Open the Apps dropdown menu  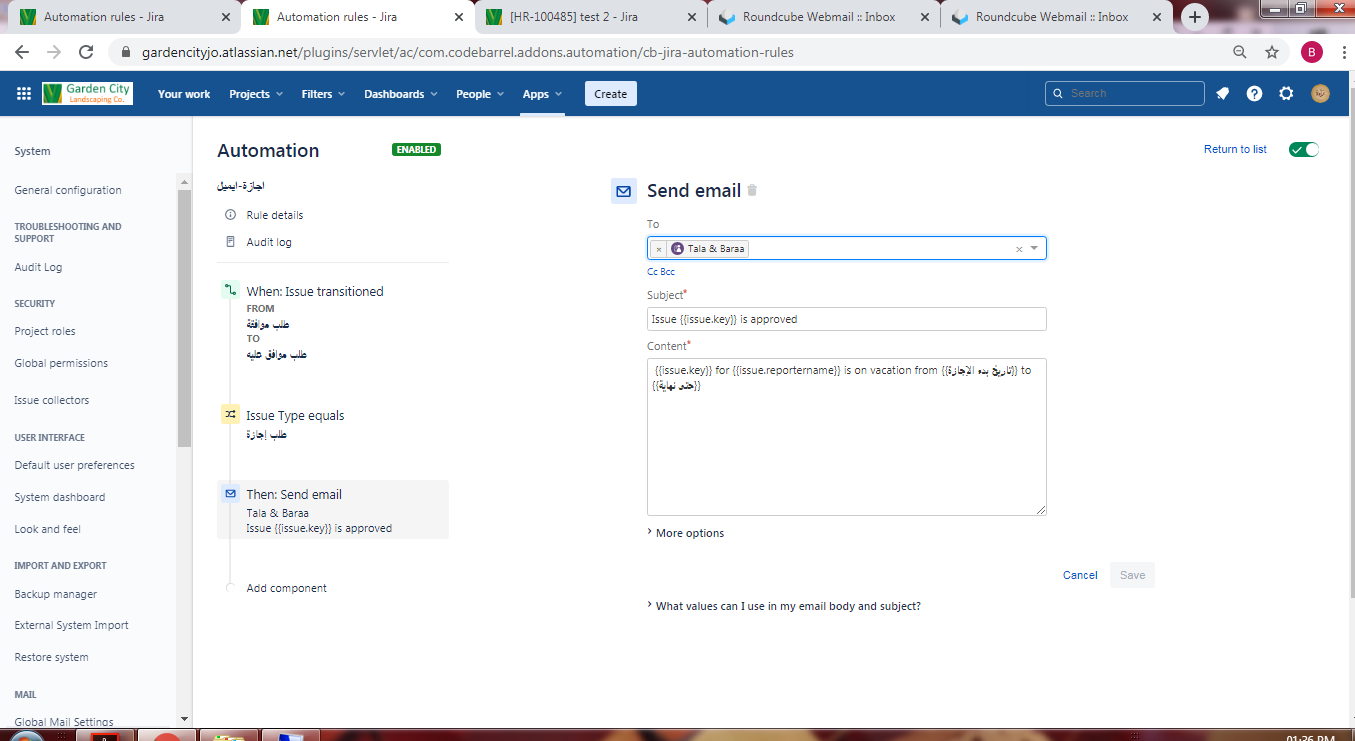coord(542,94)
